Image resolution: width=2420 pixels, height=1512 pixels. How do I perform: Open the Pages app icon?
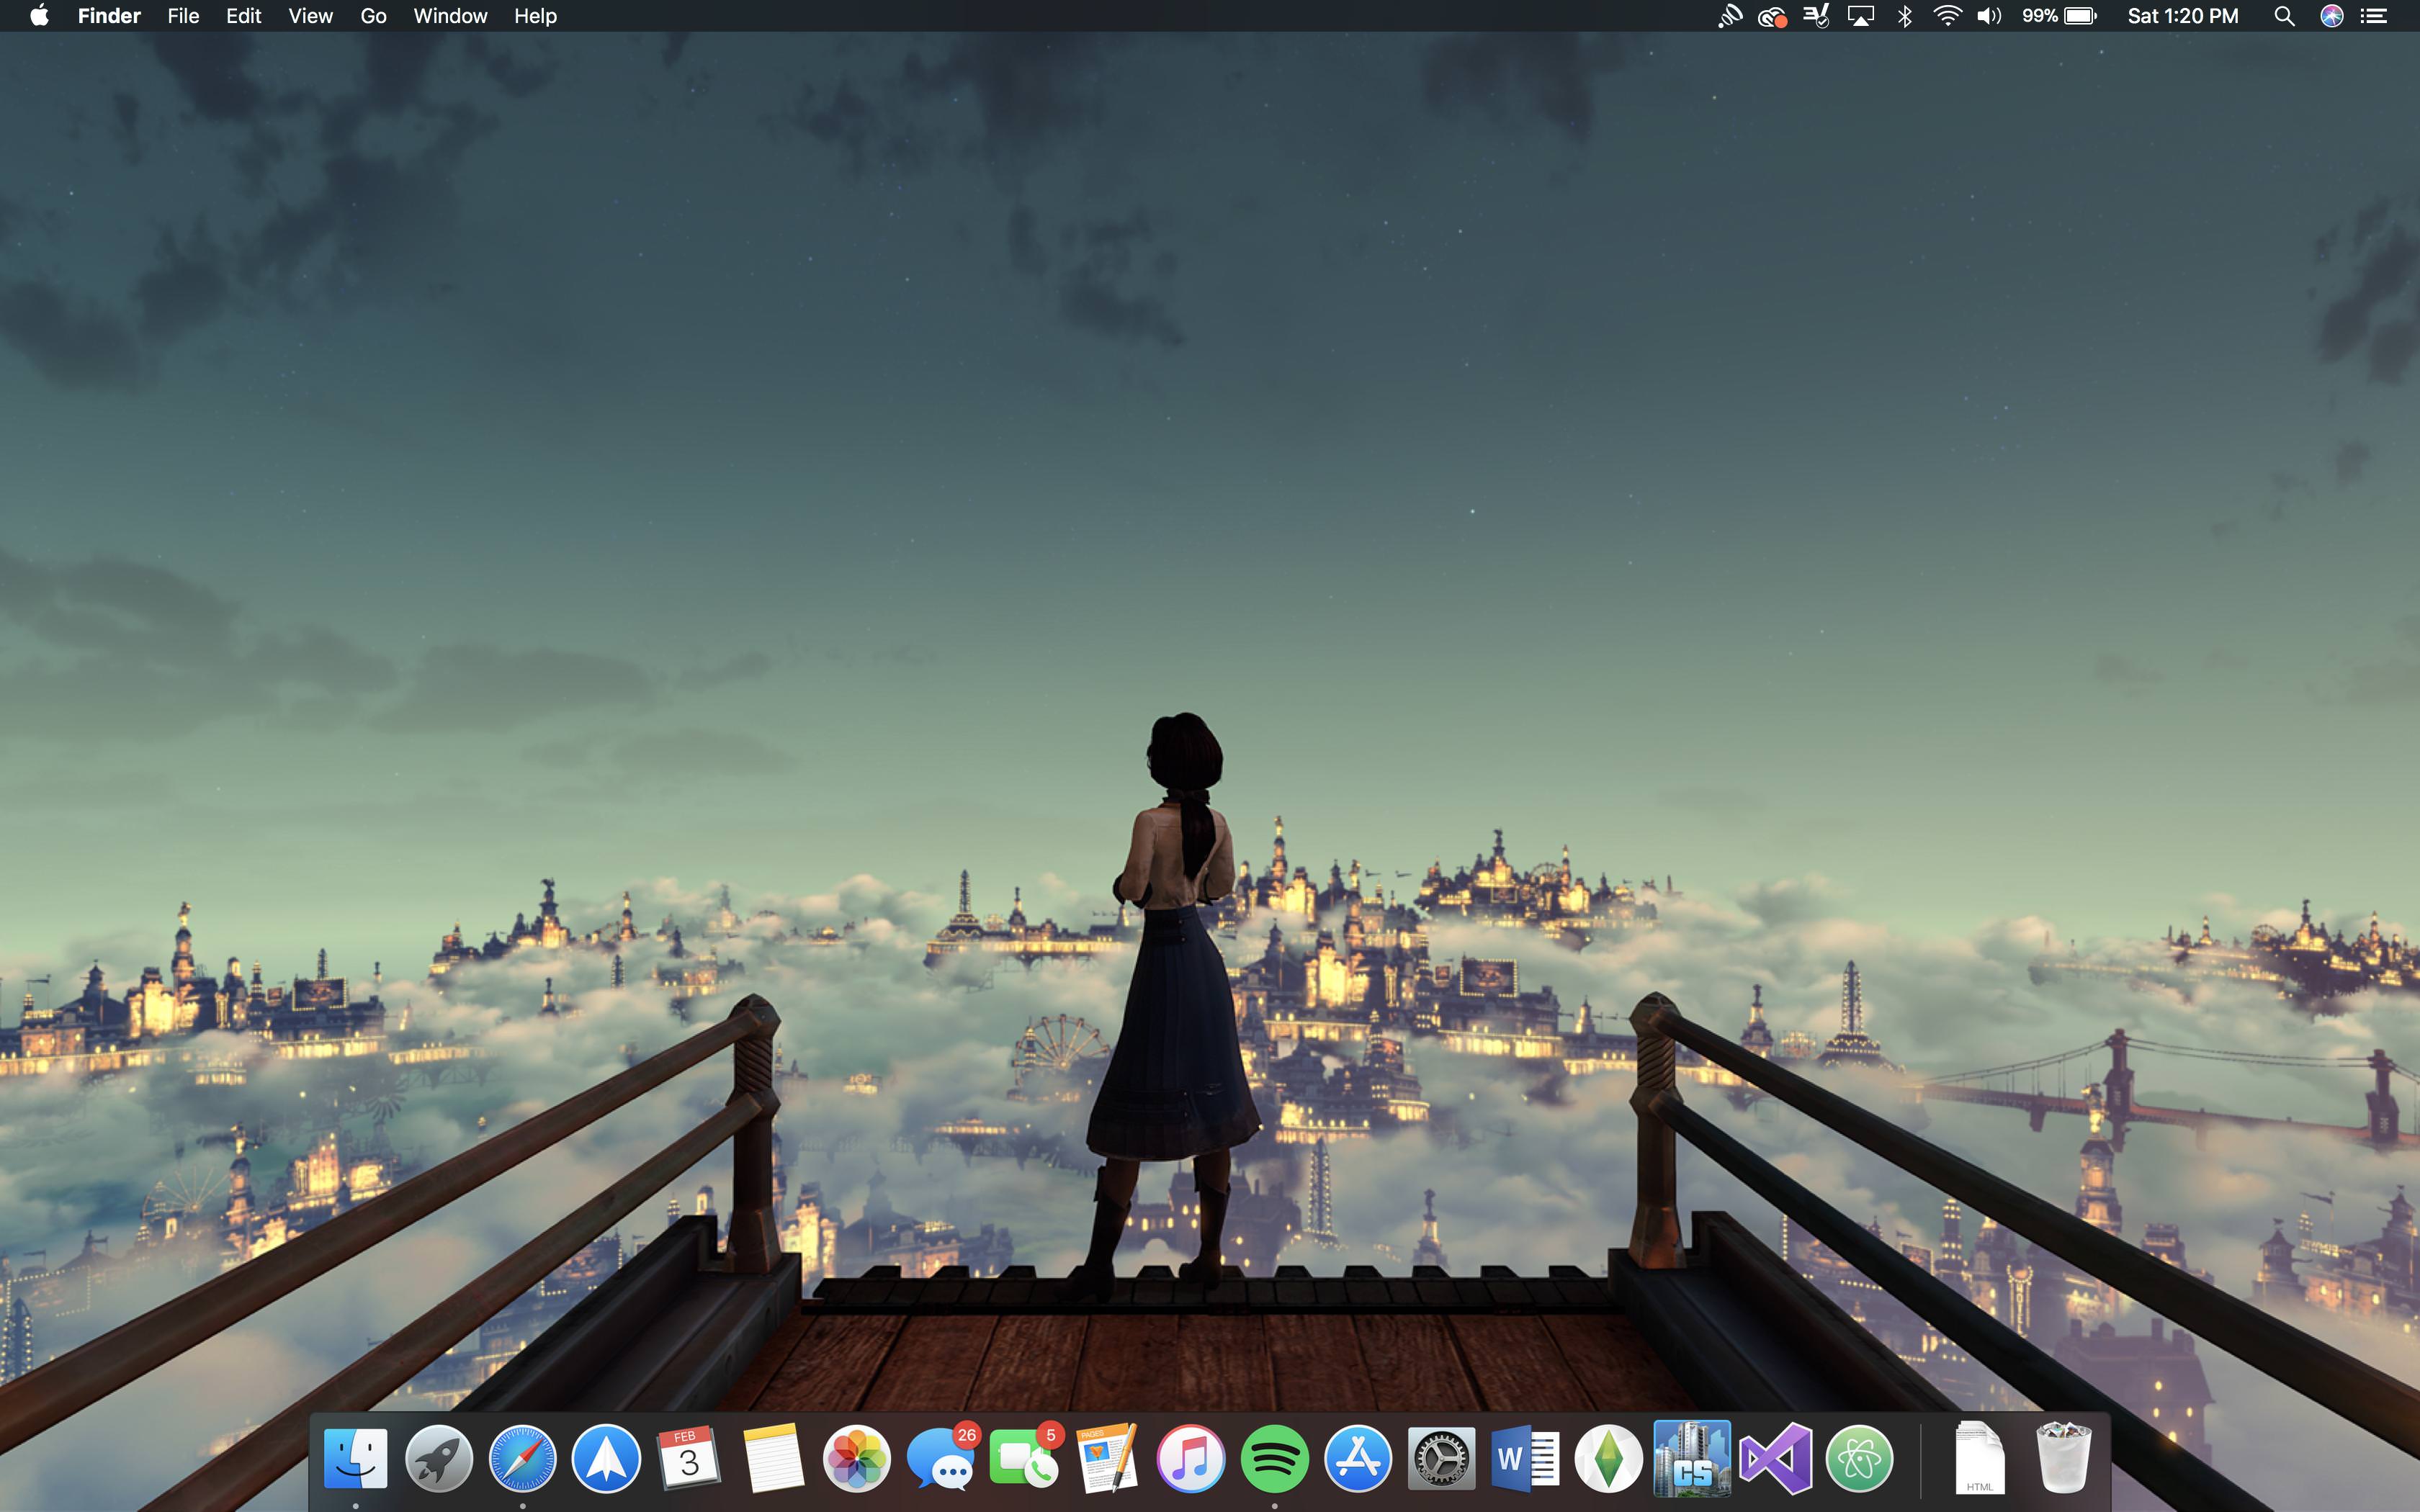[1107, 1459]
